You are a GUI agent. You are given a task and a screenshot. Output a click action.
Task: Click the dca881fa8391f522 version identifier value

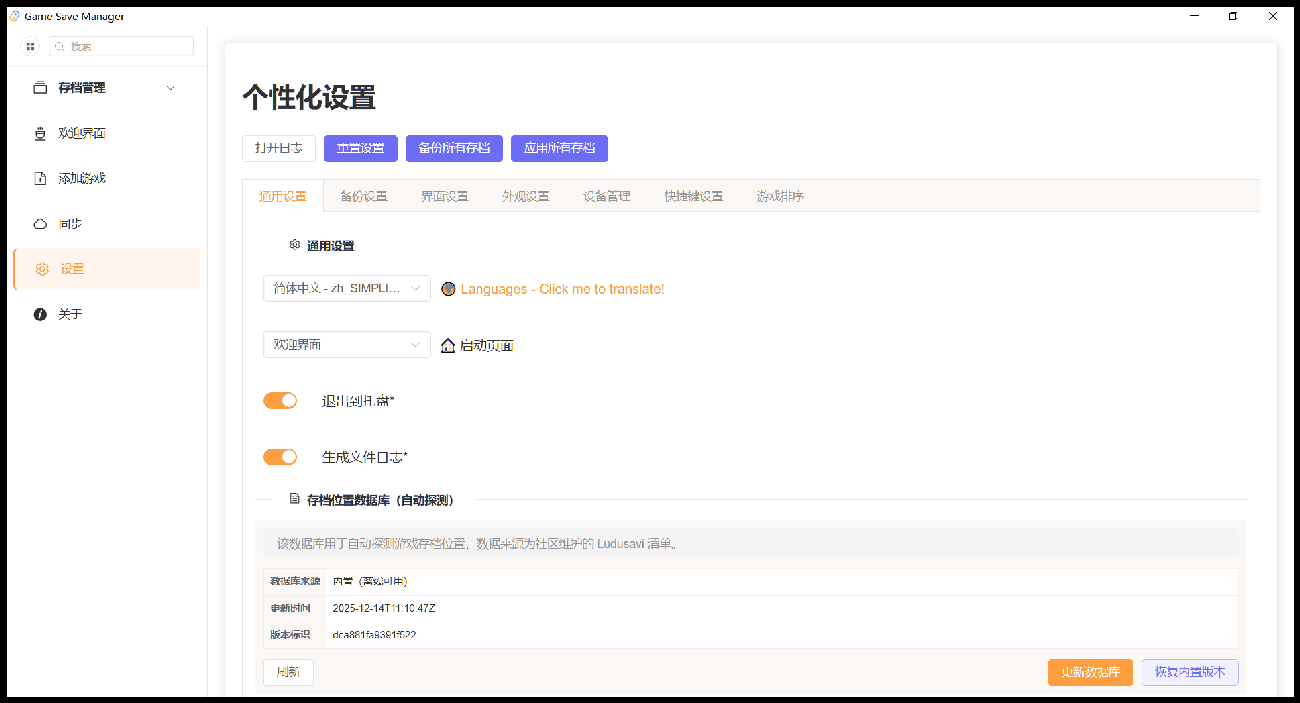(x=374, y=635)
